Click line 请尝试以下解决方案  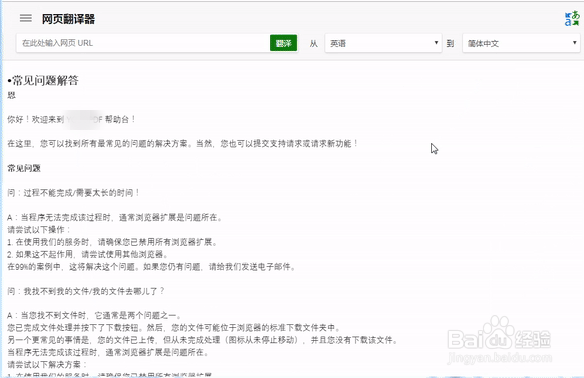(x=47, y=365)
